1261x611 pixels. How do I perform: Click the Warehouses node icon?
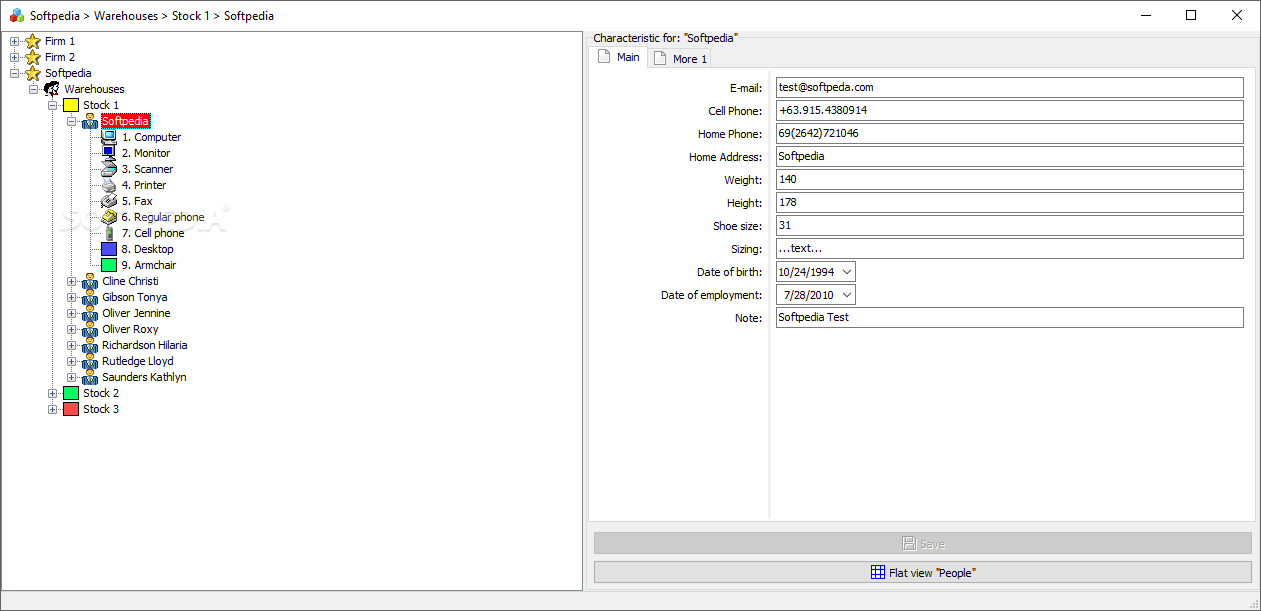click(x=52, y=89)
